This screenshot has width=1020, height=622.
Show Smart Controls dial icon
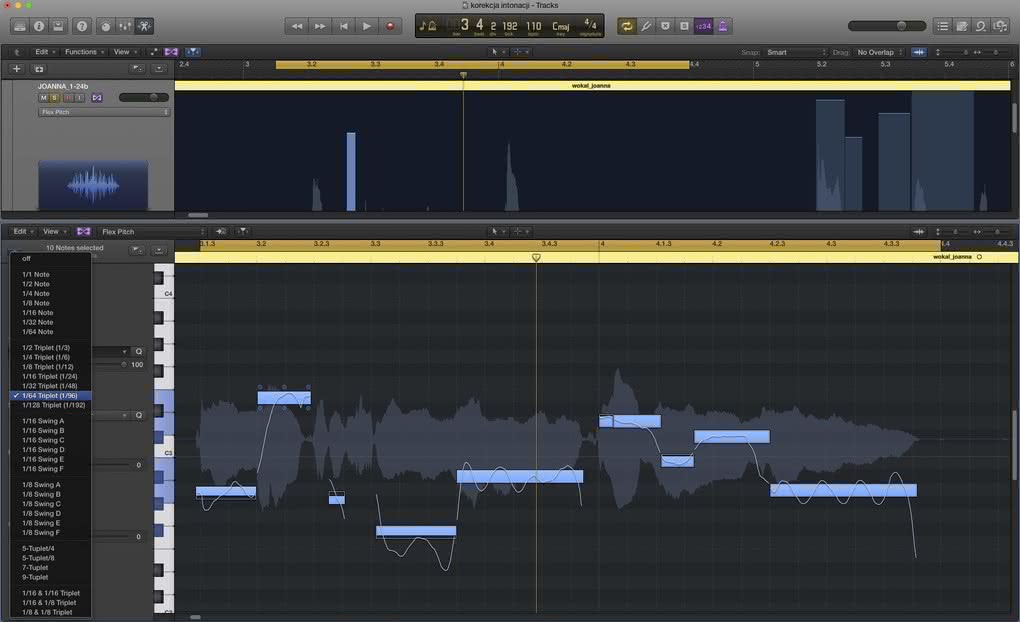click(105, 26)
